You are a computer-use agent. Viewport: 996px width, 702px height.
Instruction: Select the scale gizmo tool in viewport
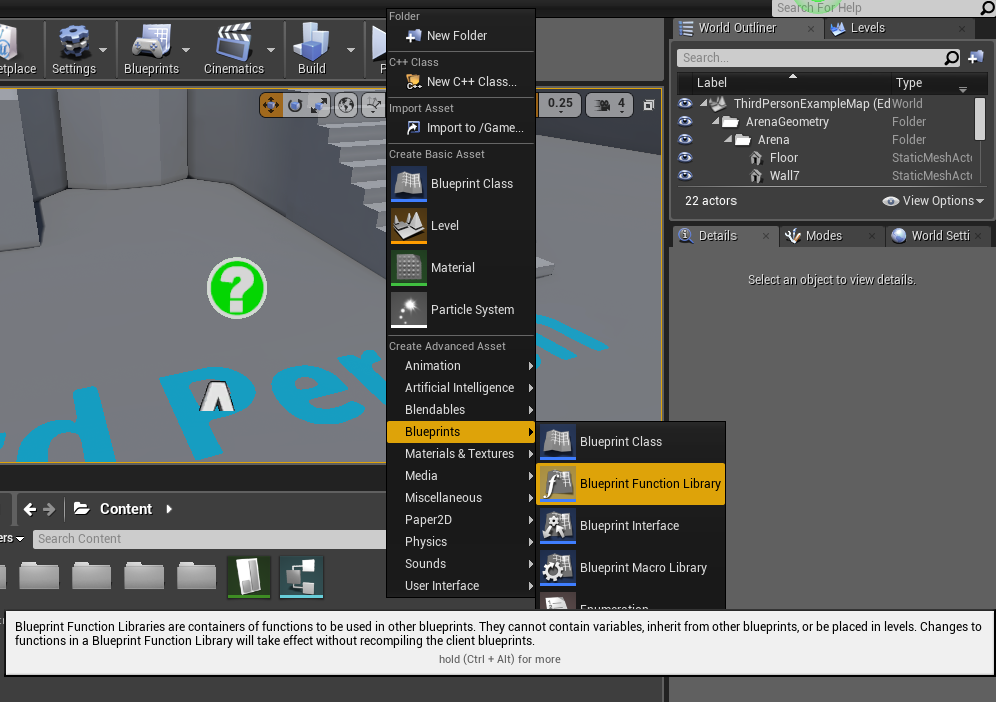point(319,105)
